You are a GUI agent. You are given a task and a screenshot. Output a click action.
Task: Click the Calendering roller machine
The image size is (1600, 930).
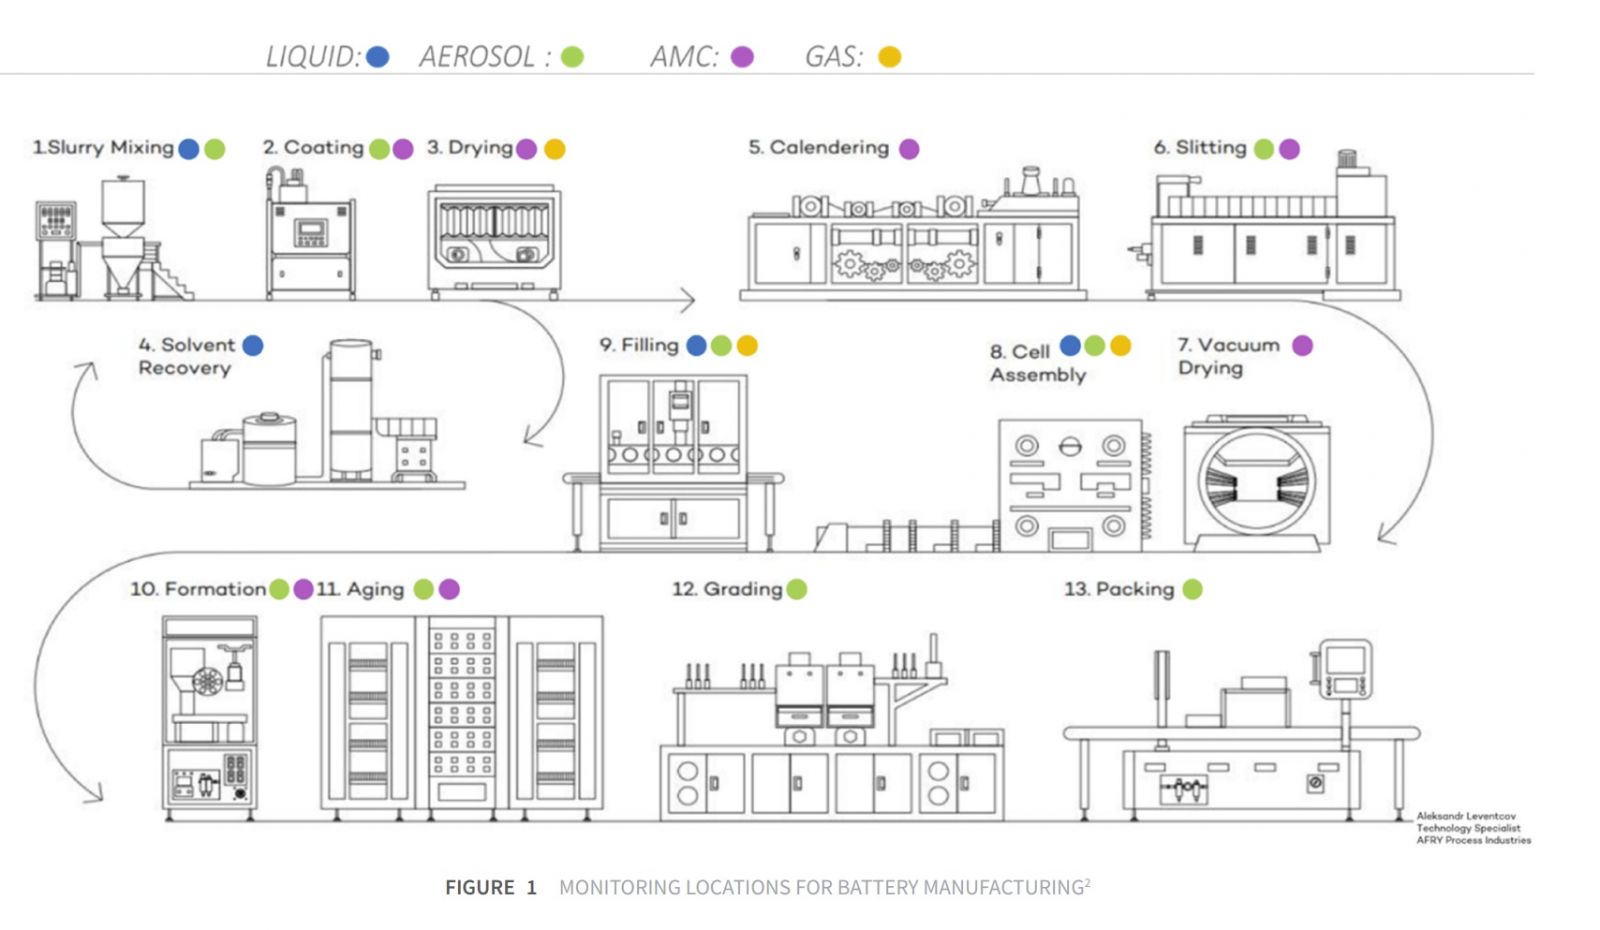(913, 243)
